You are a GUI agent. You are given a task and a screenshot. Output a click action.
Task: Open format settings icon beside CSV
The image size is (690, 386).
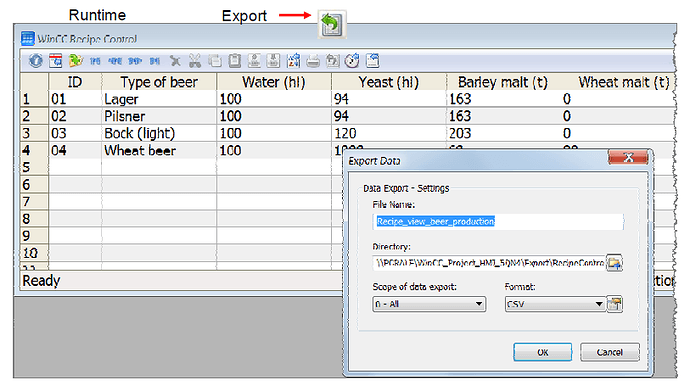(614, 304)
